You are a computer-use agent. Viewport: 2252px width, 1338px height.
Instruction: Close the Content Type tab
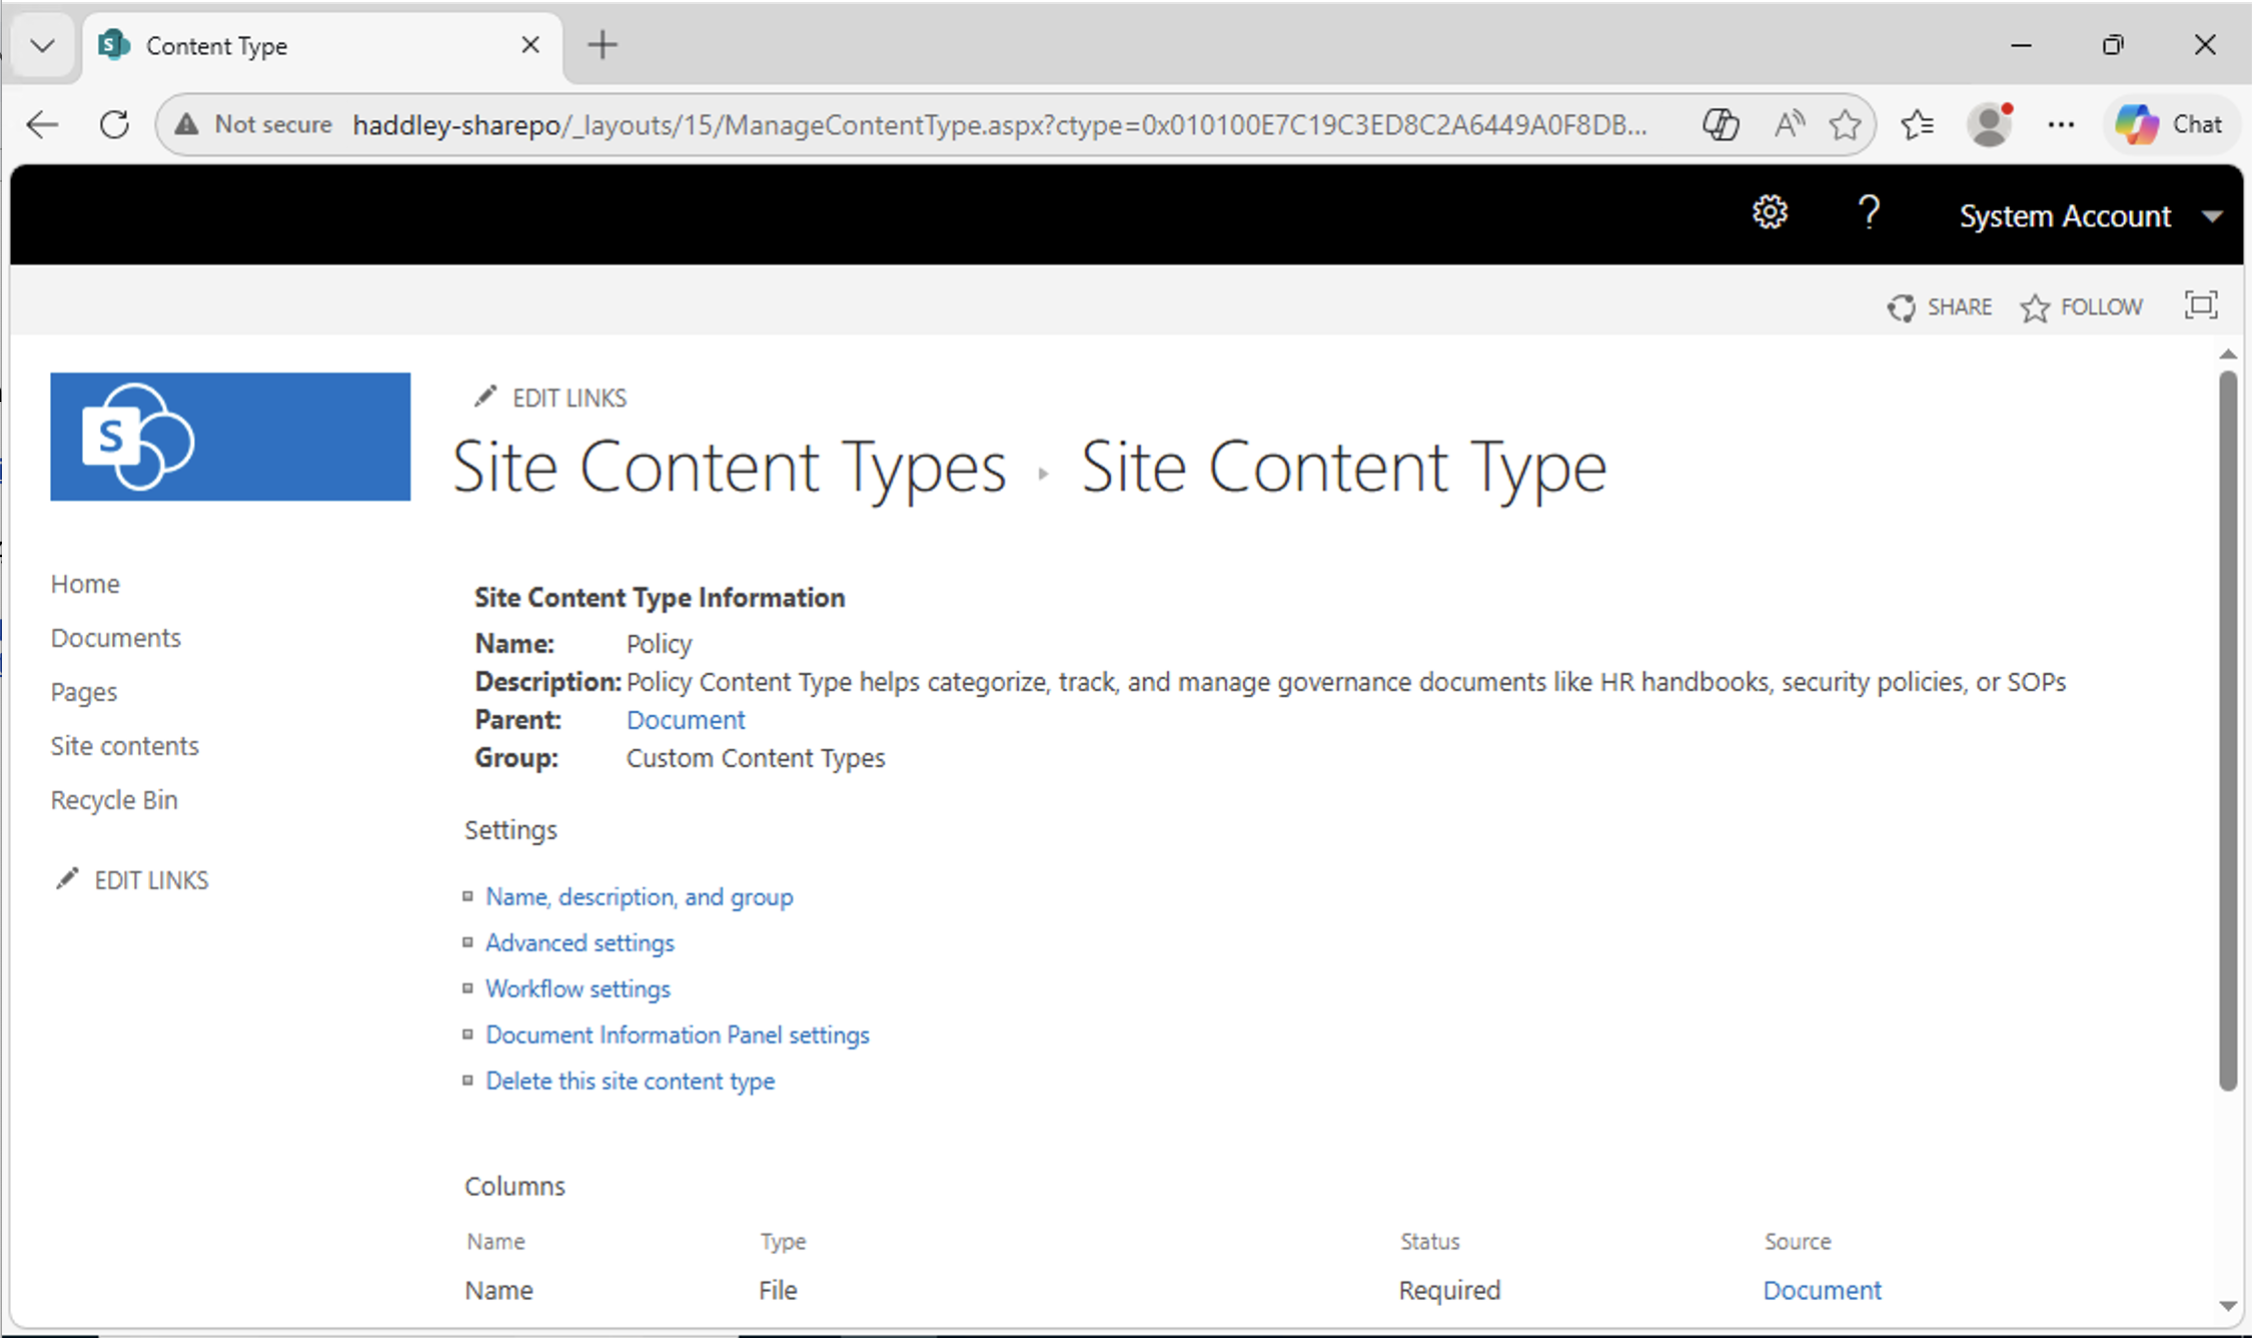(x=530, y=45)
